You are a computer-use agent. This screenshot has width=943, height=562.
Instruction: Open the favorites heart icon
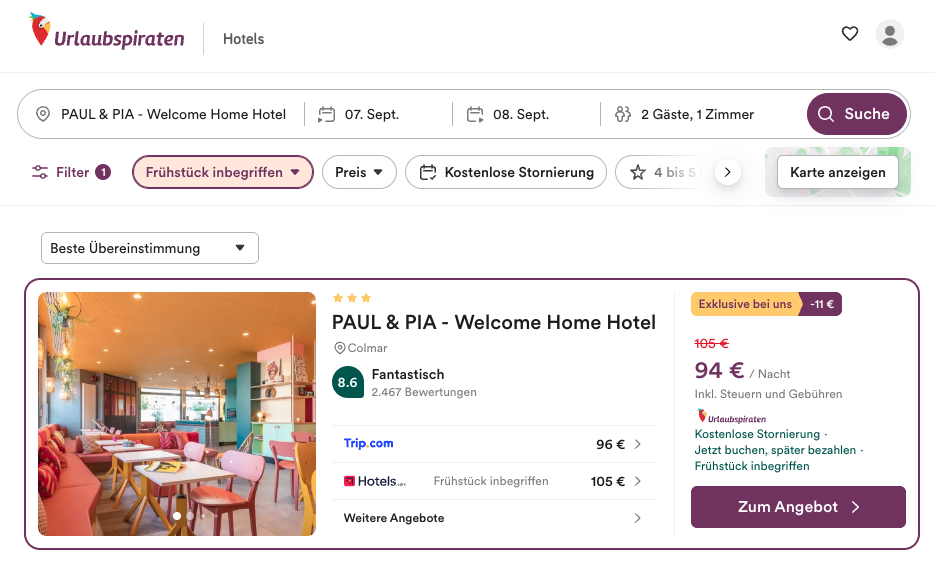pos(850,34)
